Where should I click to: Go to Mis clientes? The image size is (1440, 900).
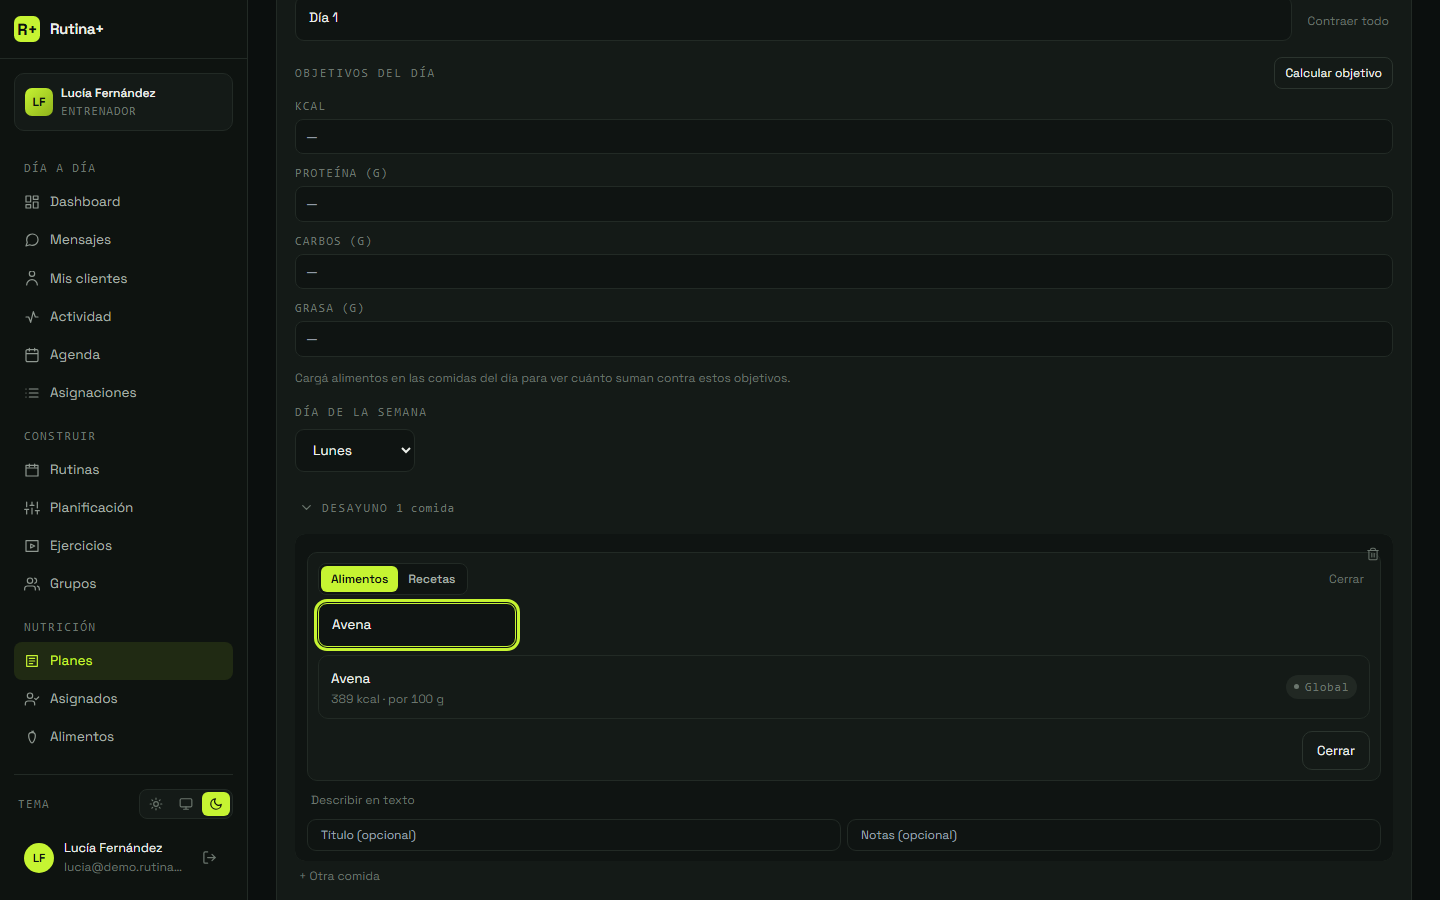(123, 279)
